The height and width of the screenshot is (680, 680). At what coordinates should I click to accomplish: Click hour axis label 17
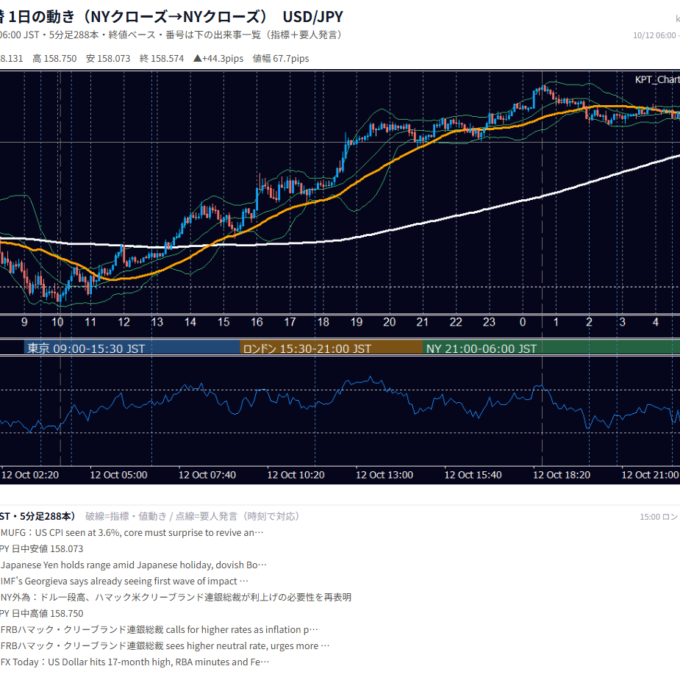point(290,322)
